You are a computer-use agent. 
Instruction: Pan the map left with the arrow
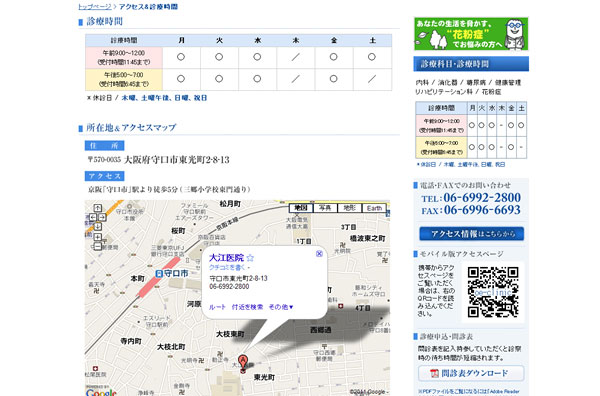[x=93, y=217]
